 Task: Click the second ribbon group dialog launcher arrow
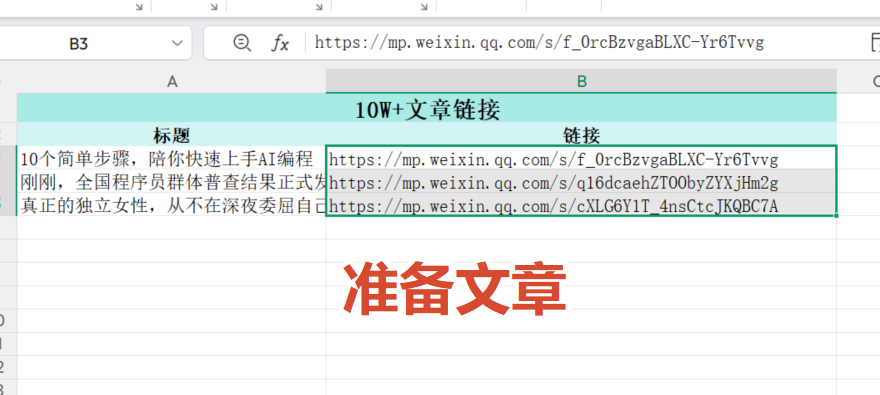pyautogui.click(x=214, y=7)
